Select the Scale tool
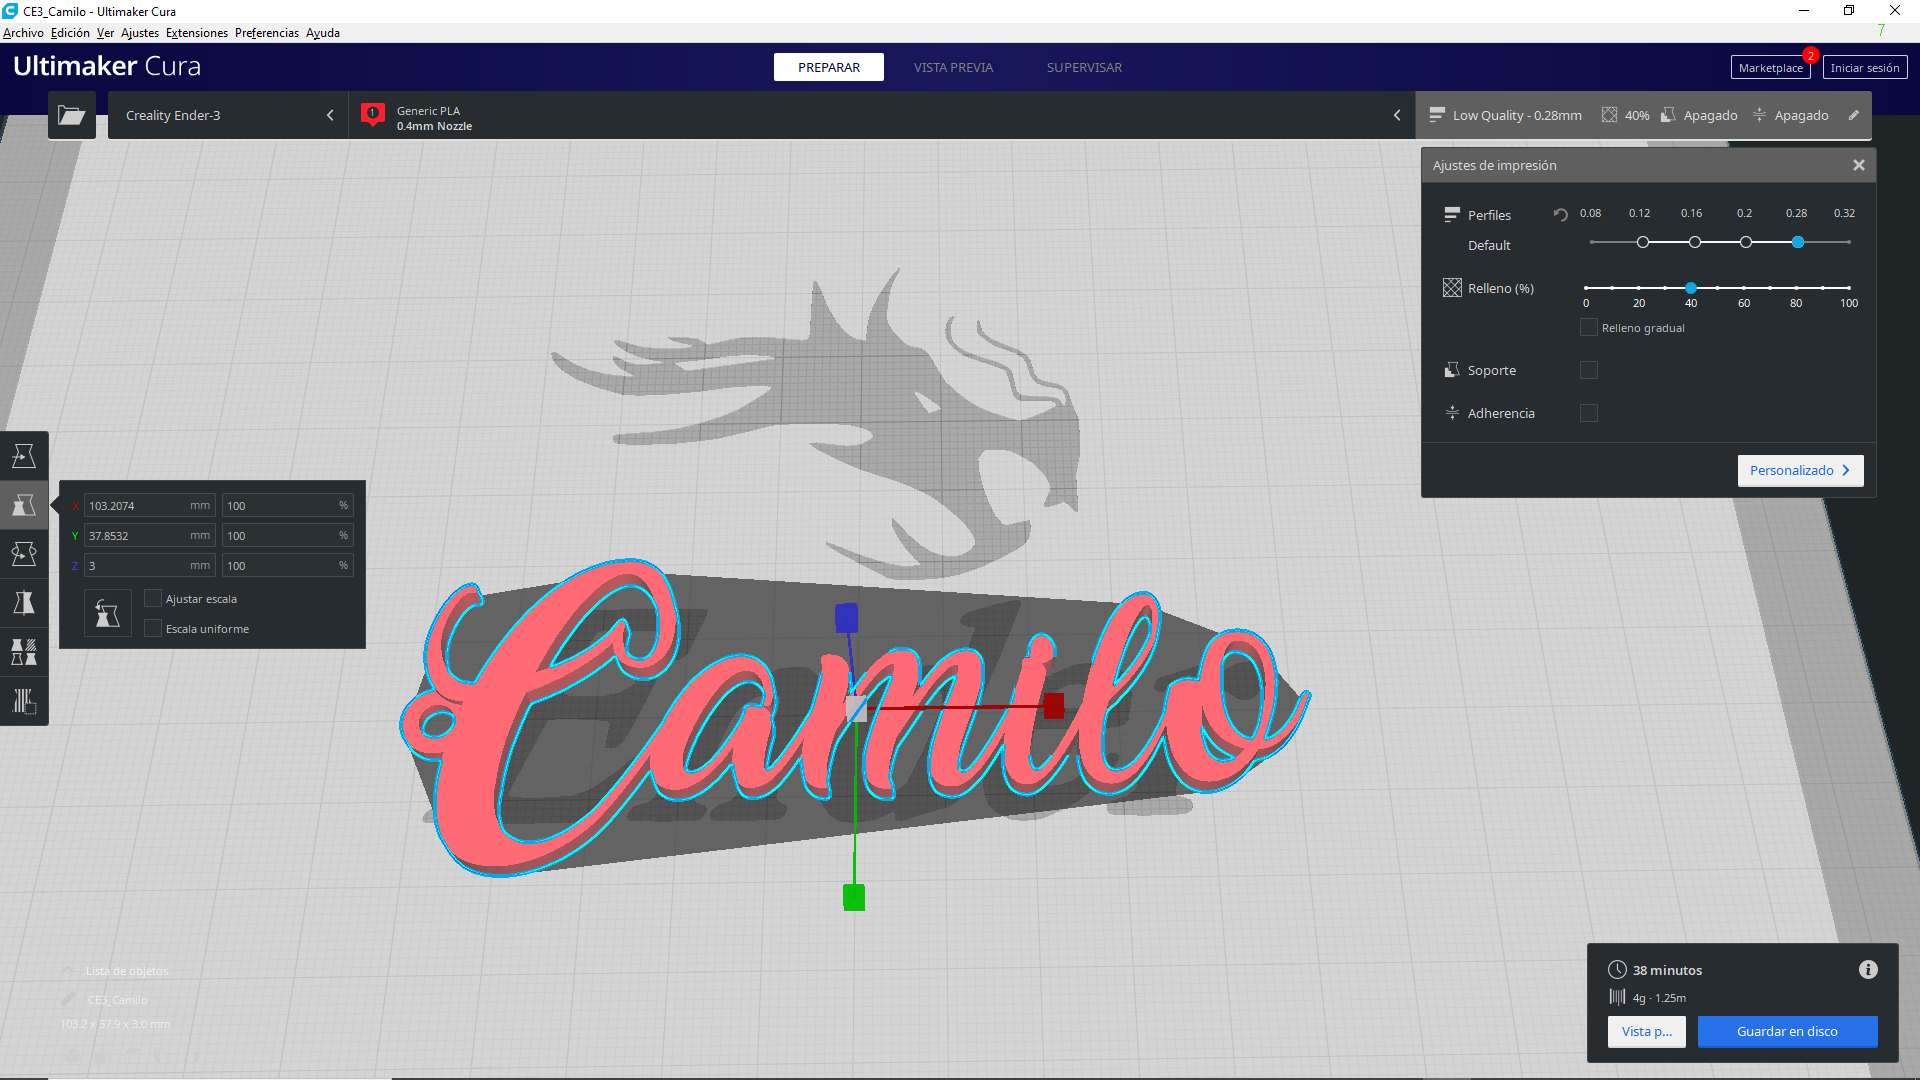Screen dimensions: 1920x1080 [x=23, y=505]
